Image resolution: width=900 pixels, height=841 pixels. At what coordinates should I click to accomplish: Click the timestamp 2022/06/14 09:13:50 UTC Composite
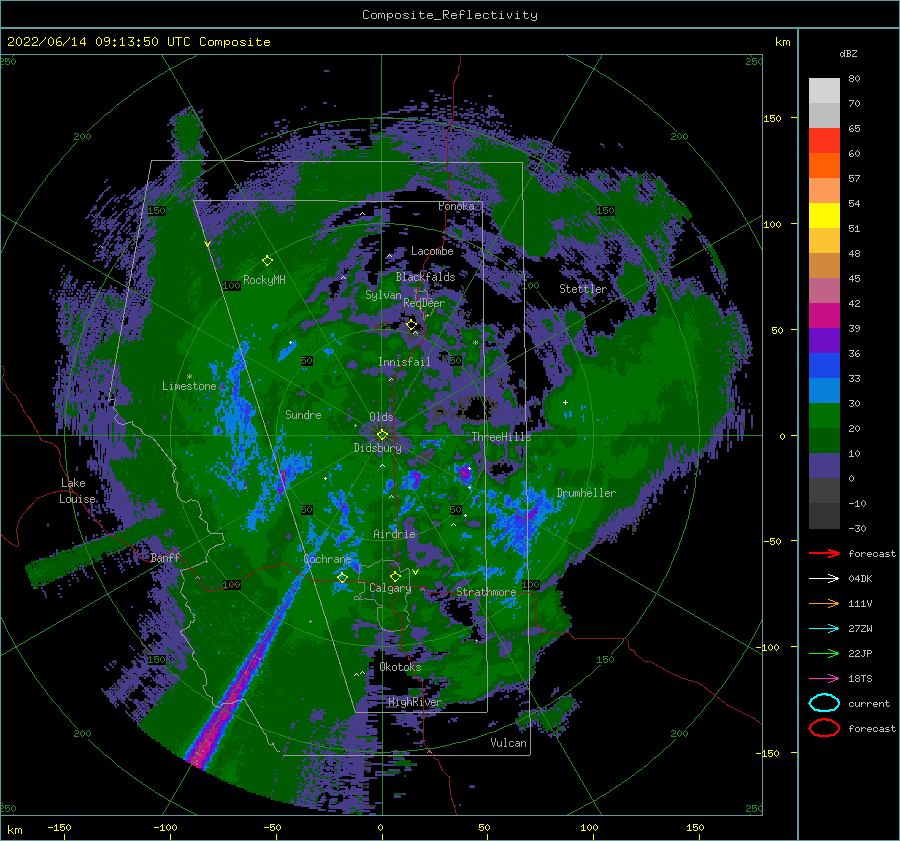point(138,42)
